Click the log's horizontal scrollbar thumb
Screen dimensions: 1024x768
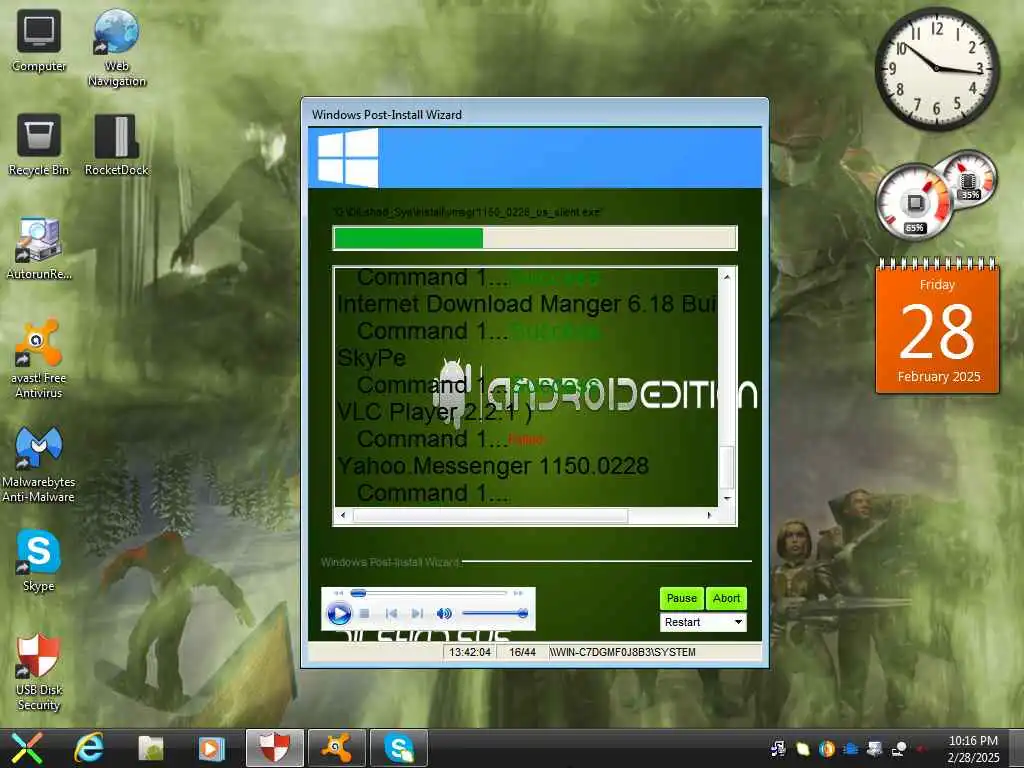point(490,516)
